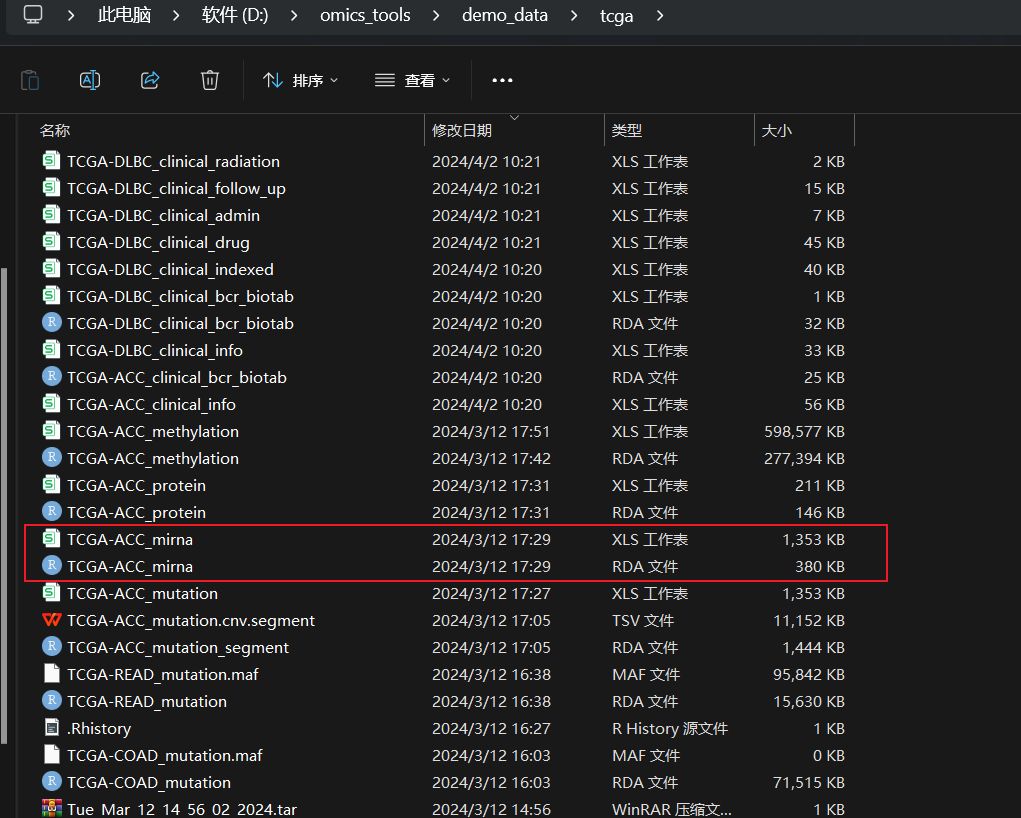Select XLS icon of TCGA-ACC_mirna sheet
Image resolution: width=1021 pixels, height=818 pixels.
[x=51, y=539]
